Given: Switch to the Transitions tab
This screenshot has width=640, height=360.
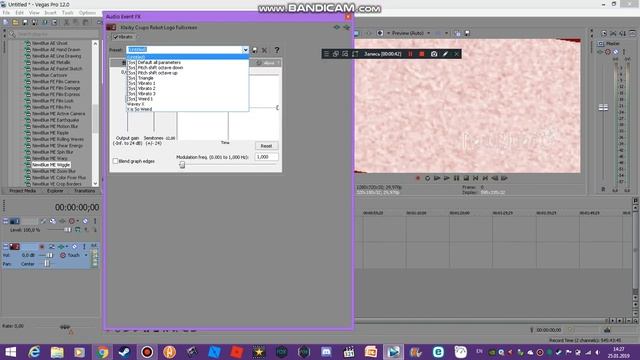Looking at the screenshot, I should point(84,191).
